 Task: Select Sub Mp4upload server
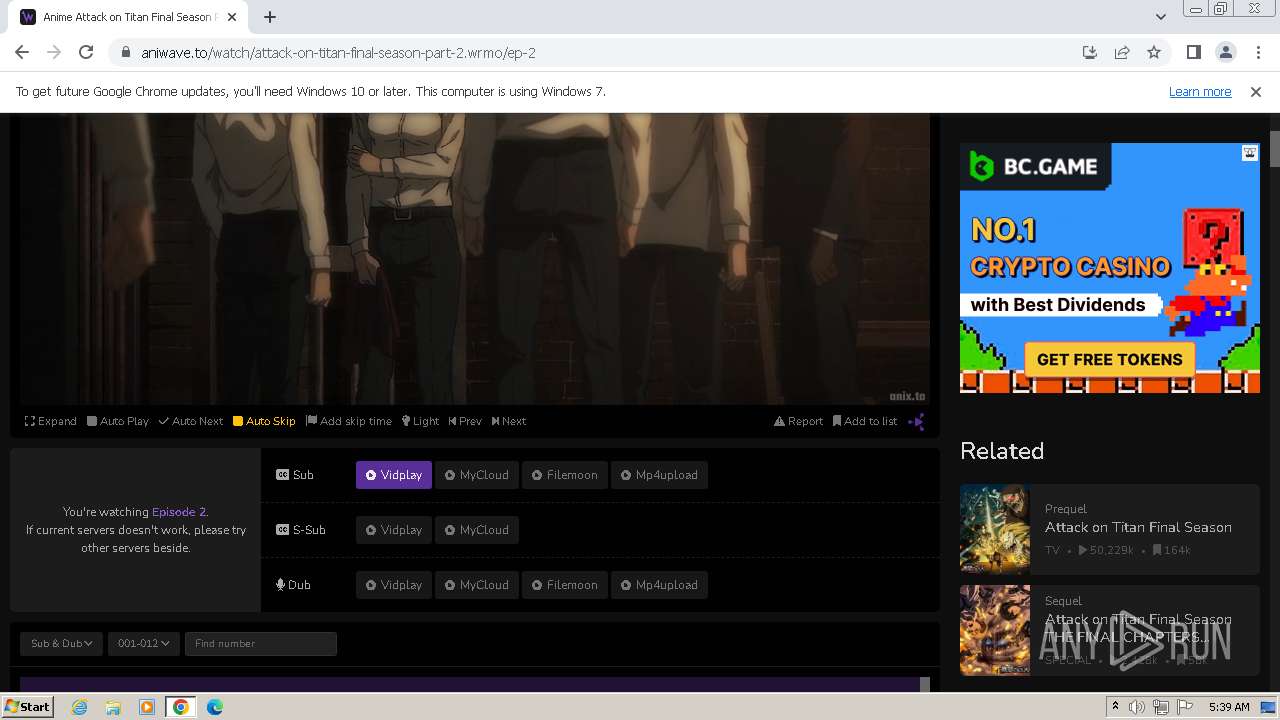point(659,475)
